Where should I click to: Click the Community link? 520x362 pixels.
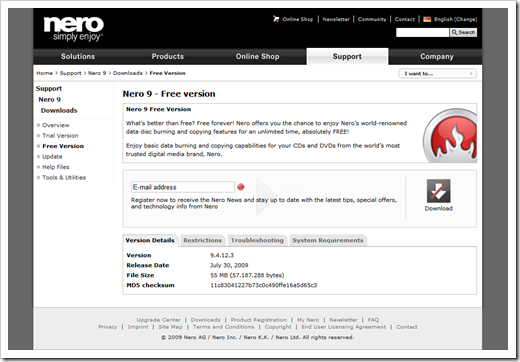pos(372,19)
